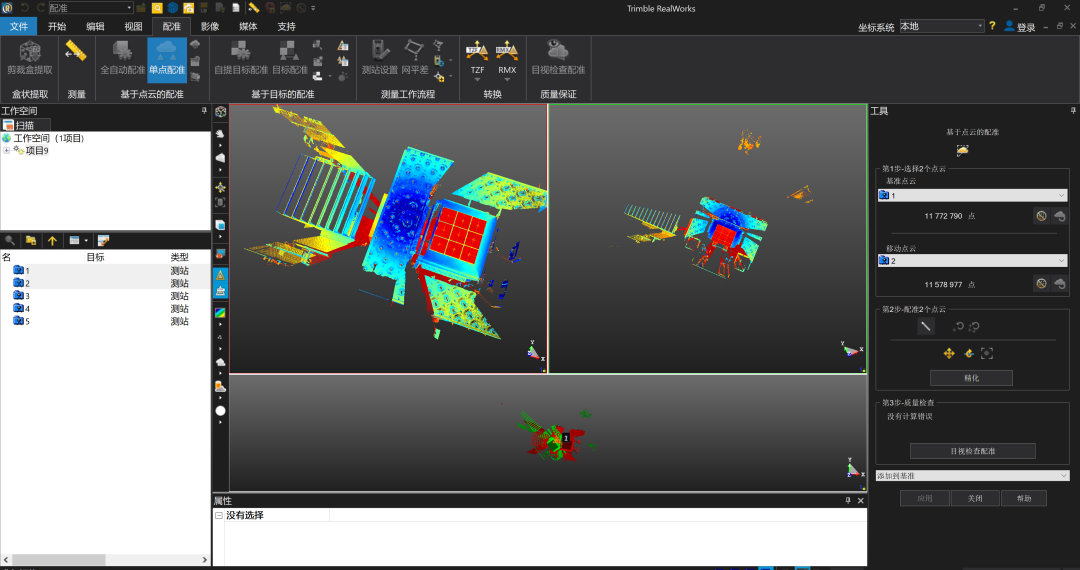Click the blank document icon in quick toolbar
This screenshot has width=1080, height=570.
click(x=236, y=8)
